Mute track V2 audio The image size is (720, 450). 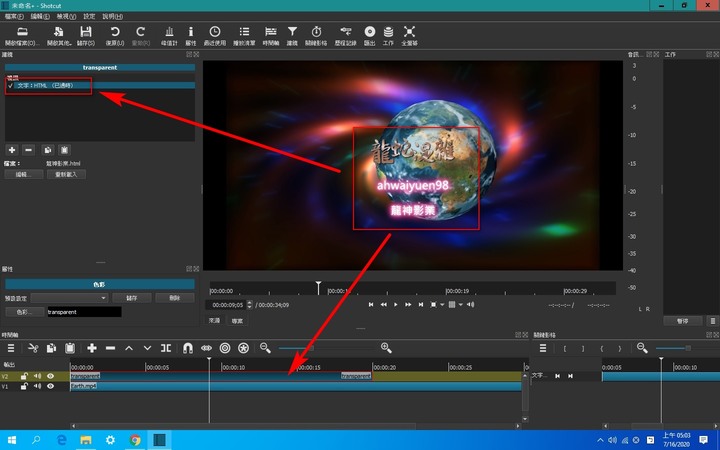[37, 376]
